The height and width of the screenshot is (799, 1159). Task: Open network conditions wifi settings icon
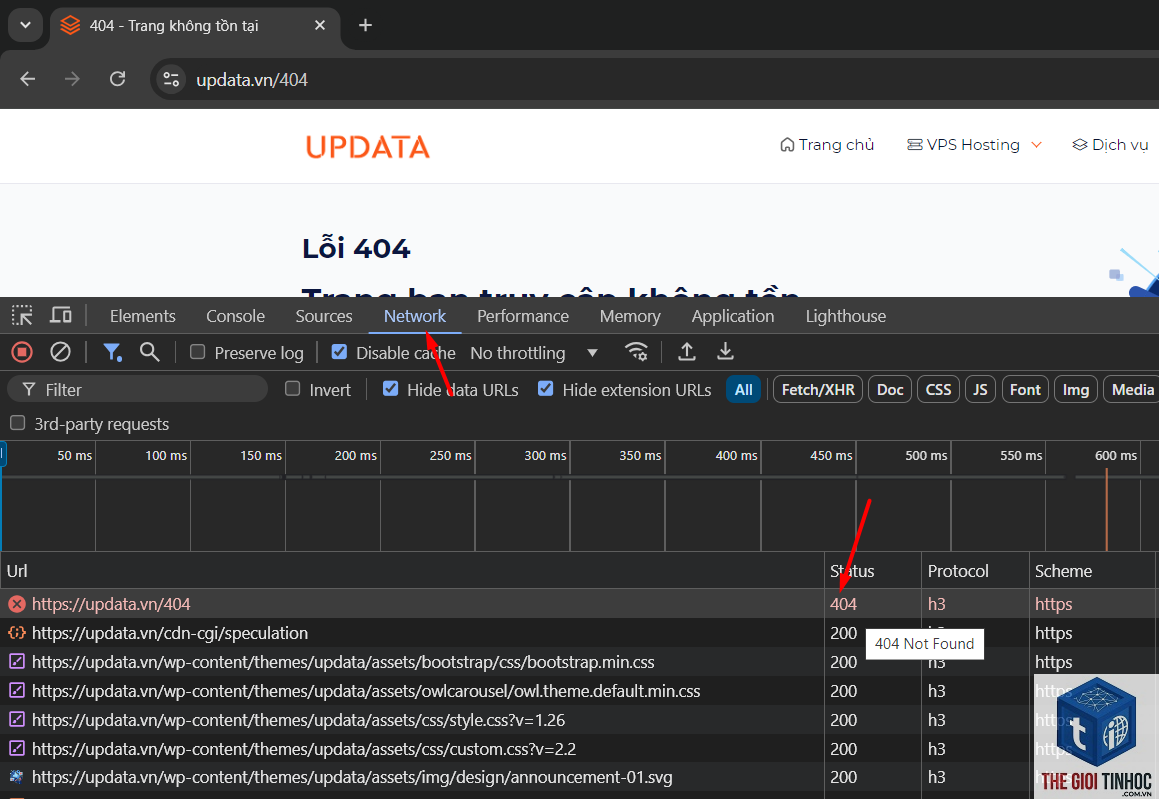coord(636,352)
